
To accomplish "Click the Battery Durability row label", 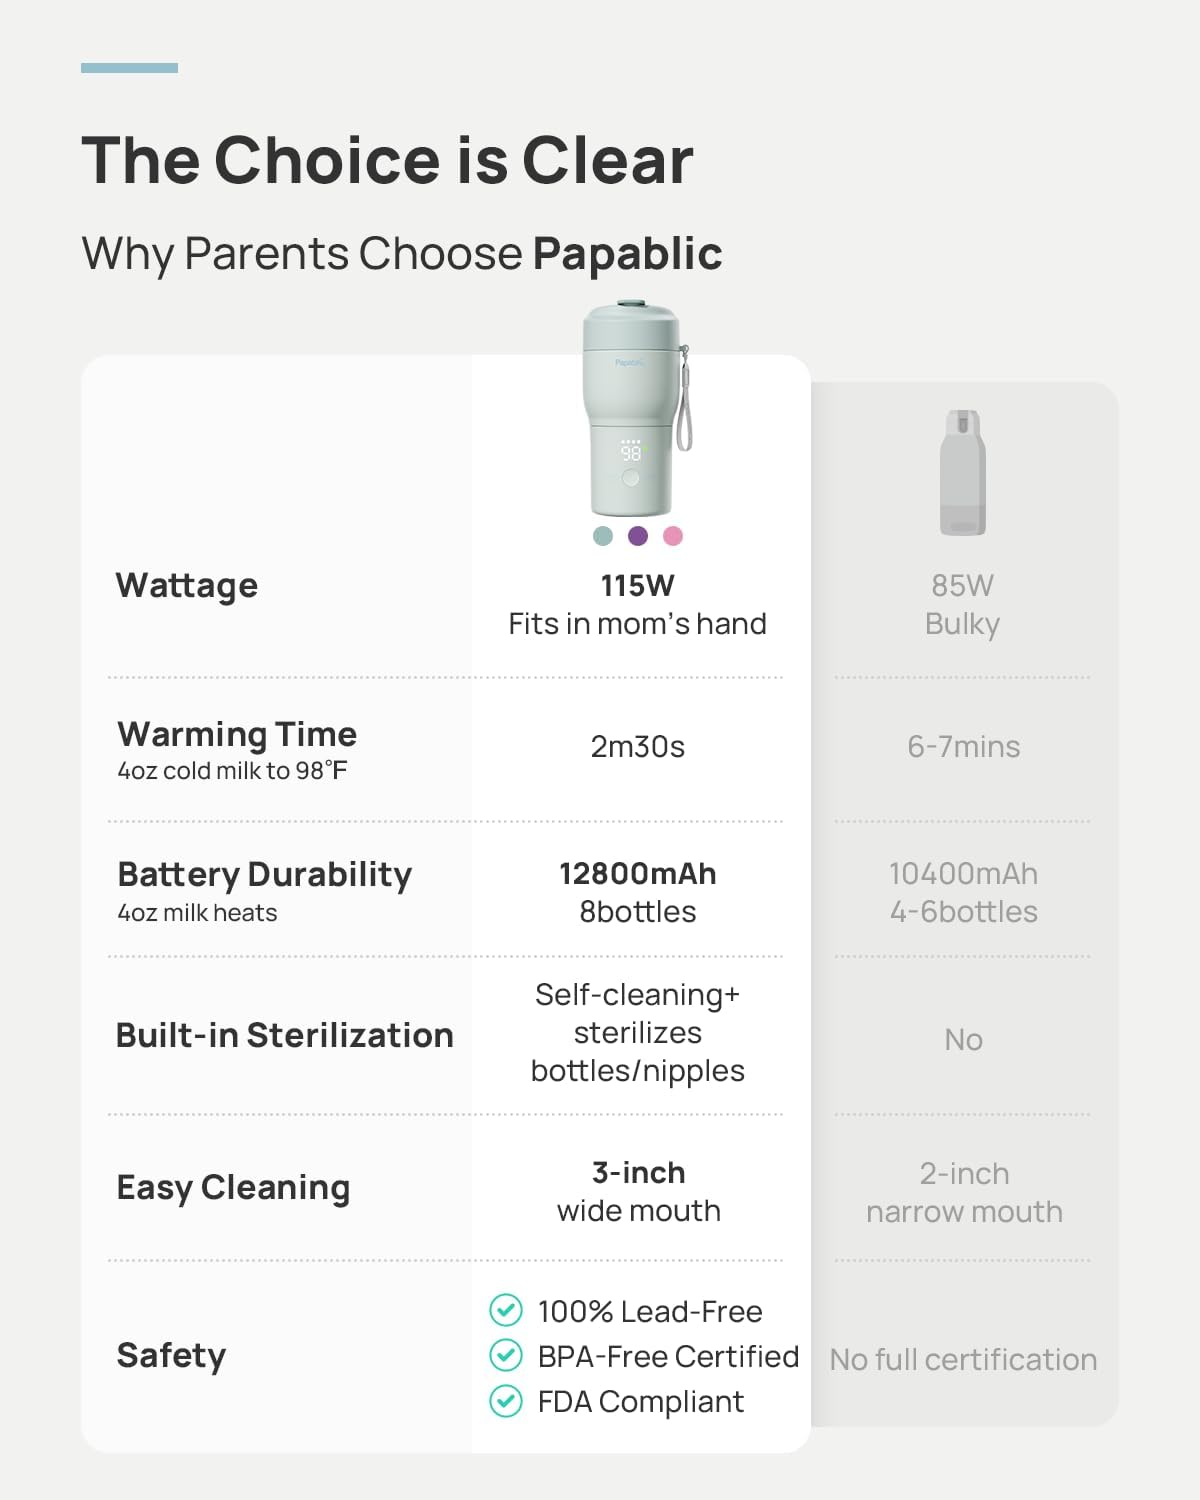I will coord(265,874).
